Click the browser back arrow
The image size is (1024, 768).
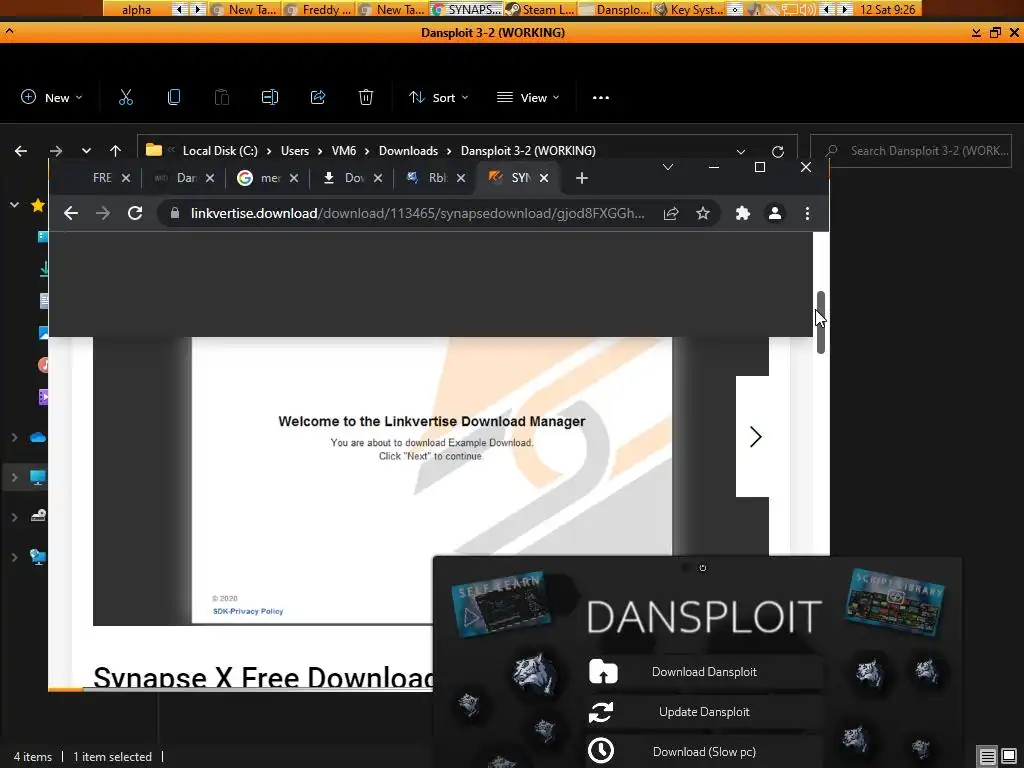click(71, 213)
